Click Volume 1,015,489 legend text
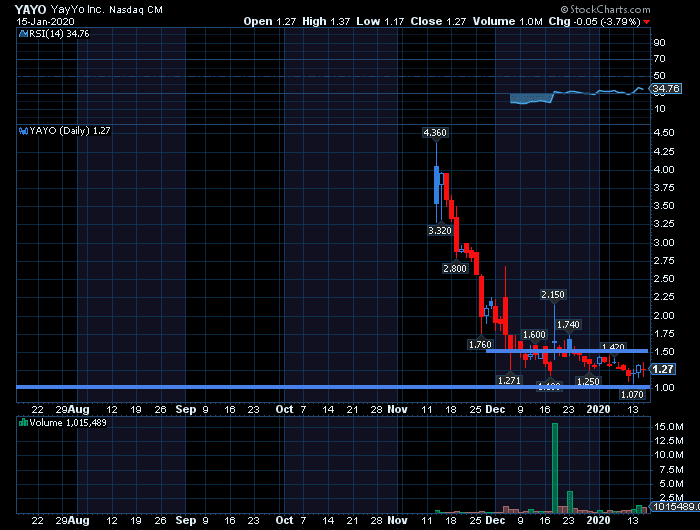The image size is (700, 530). click(x=68, y=423)
